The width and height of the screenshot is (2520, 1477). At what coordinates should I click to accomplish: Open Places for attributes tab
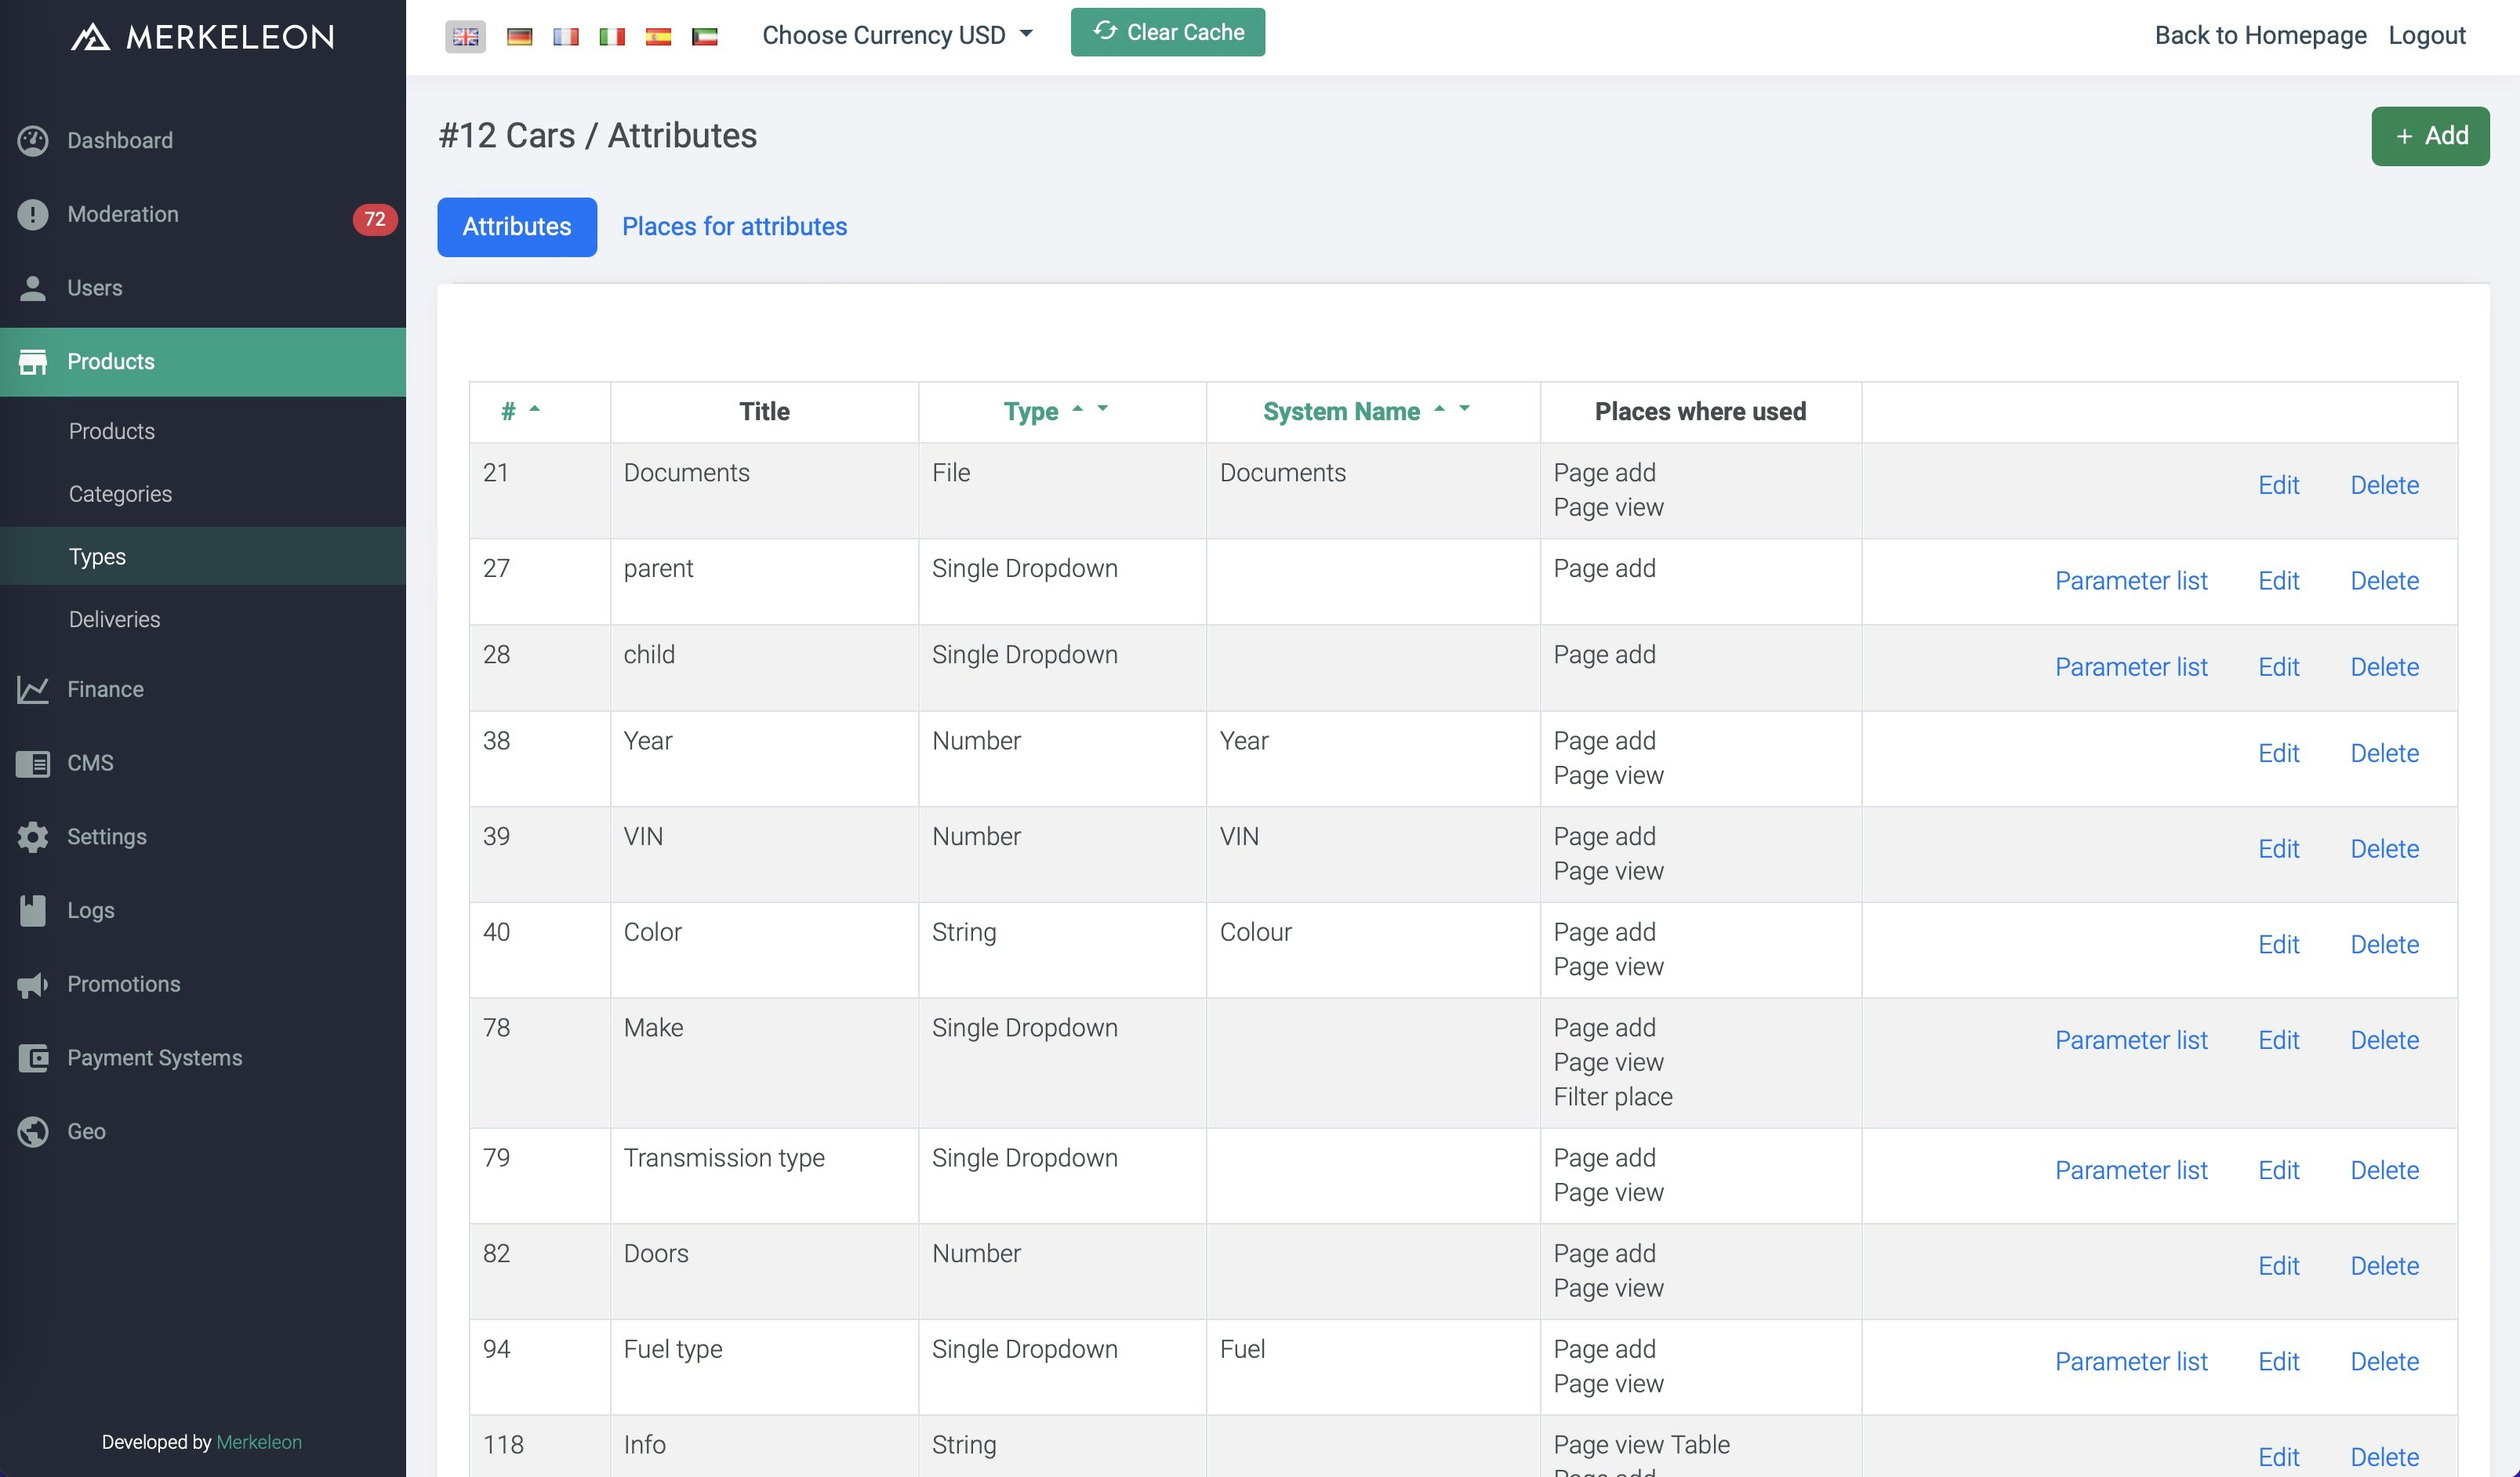click(734, 227)
